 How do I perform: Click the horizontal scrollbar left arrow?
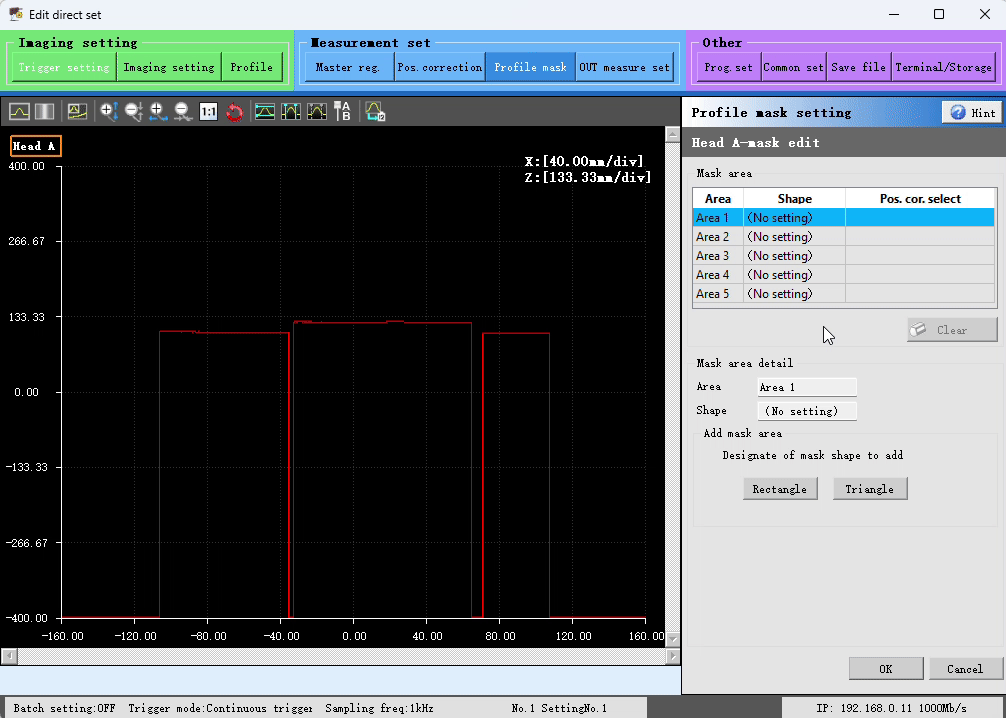pos(8,656)
